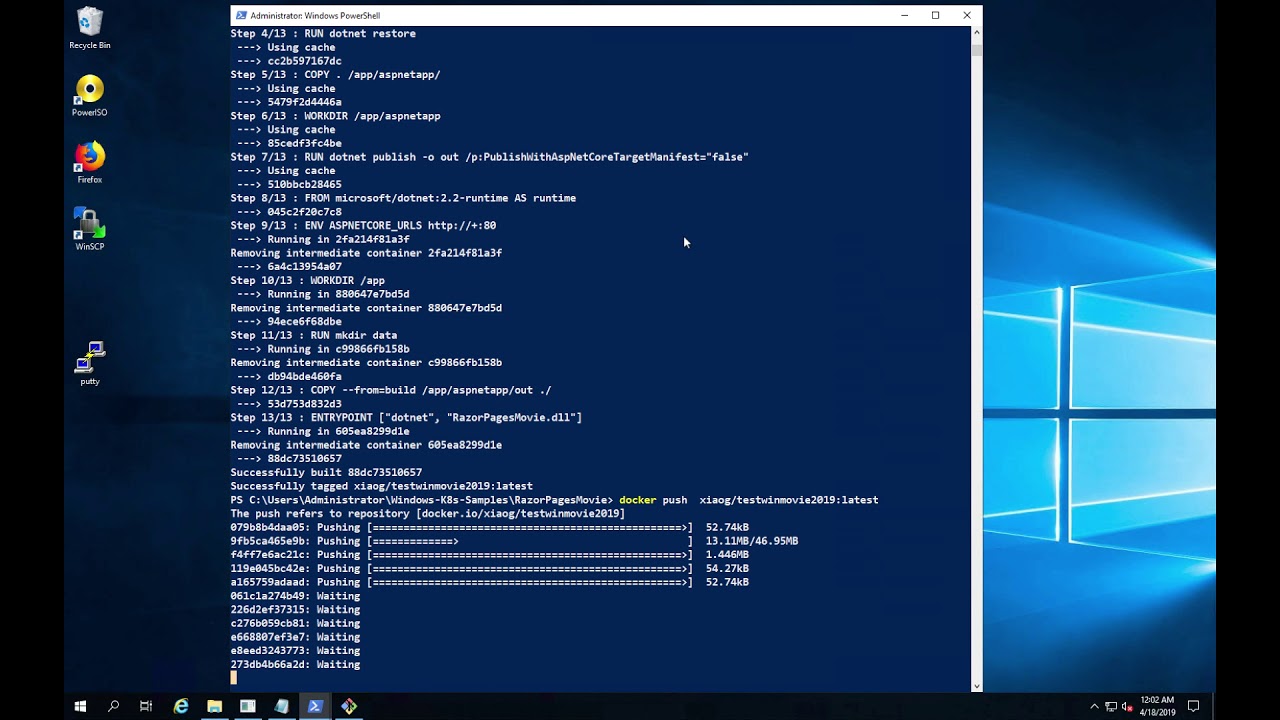Viewport: 1280px width, 720px height.
Task: Open the network status tray icon
Action: click(x=1110, y=707)
